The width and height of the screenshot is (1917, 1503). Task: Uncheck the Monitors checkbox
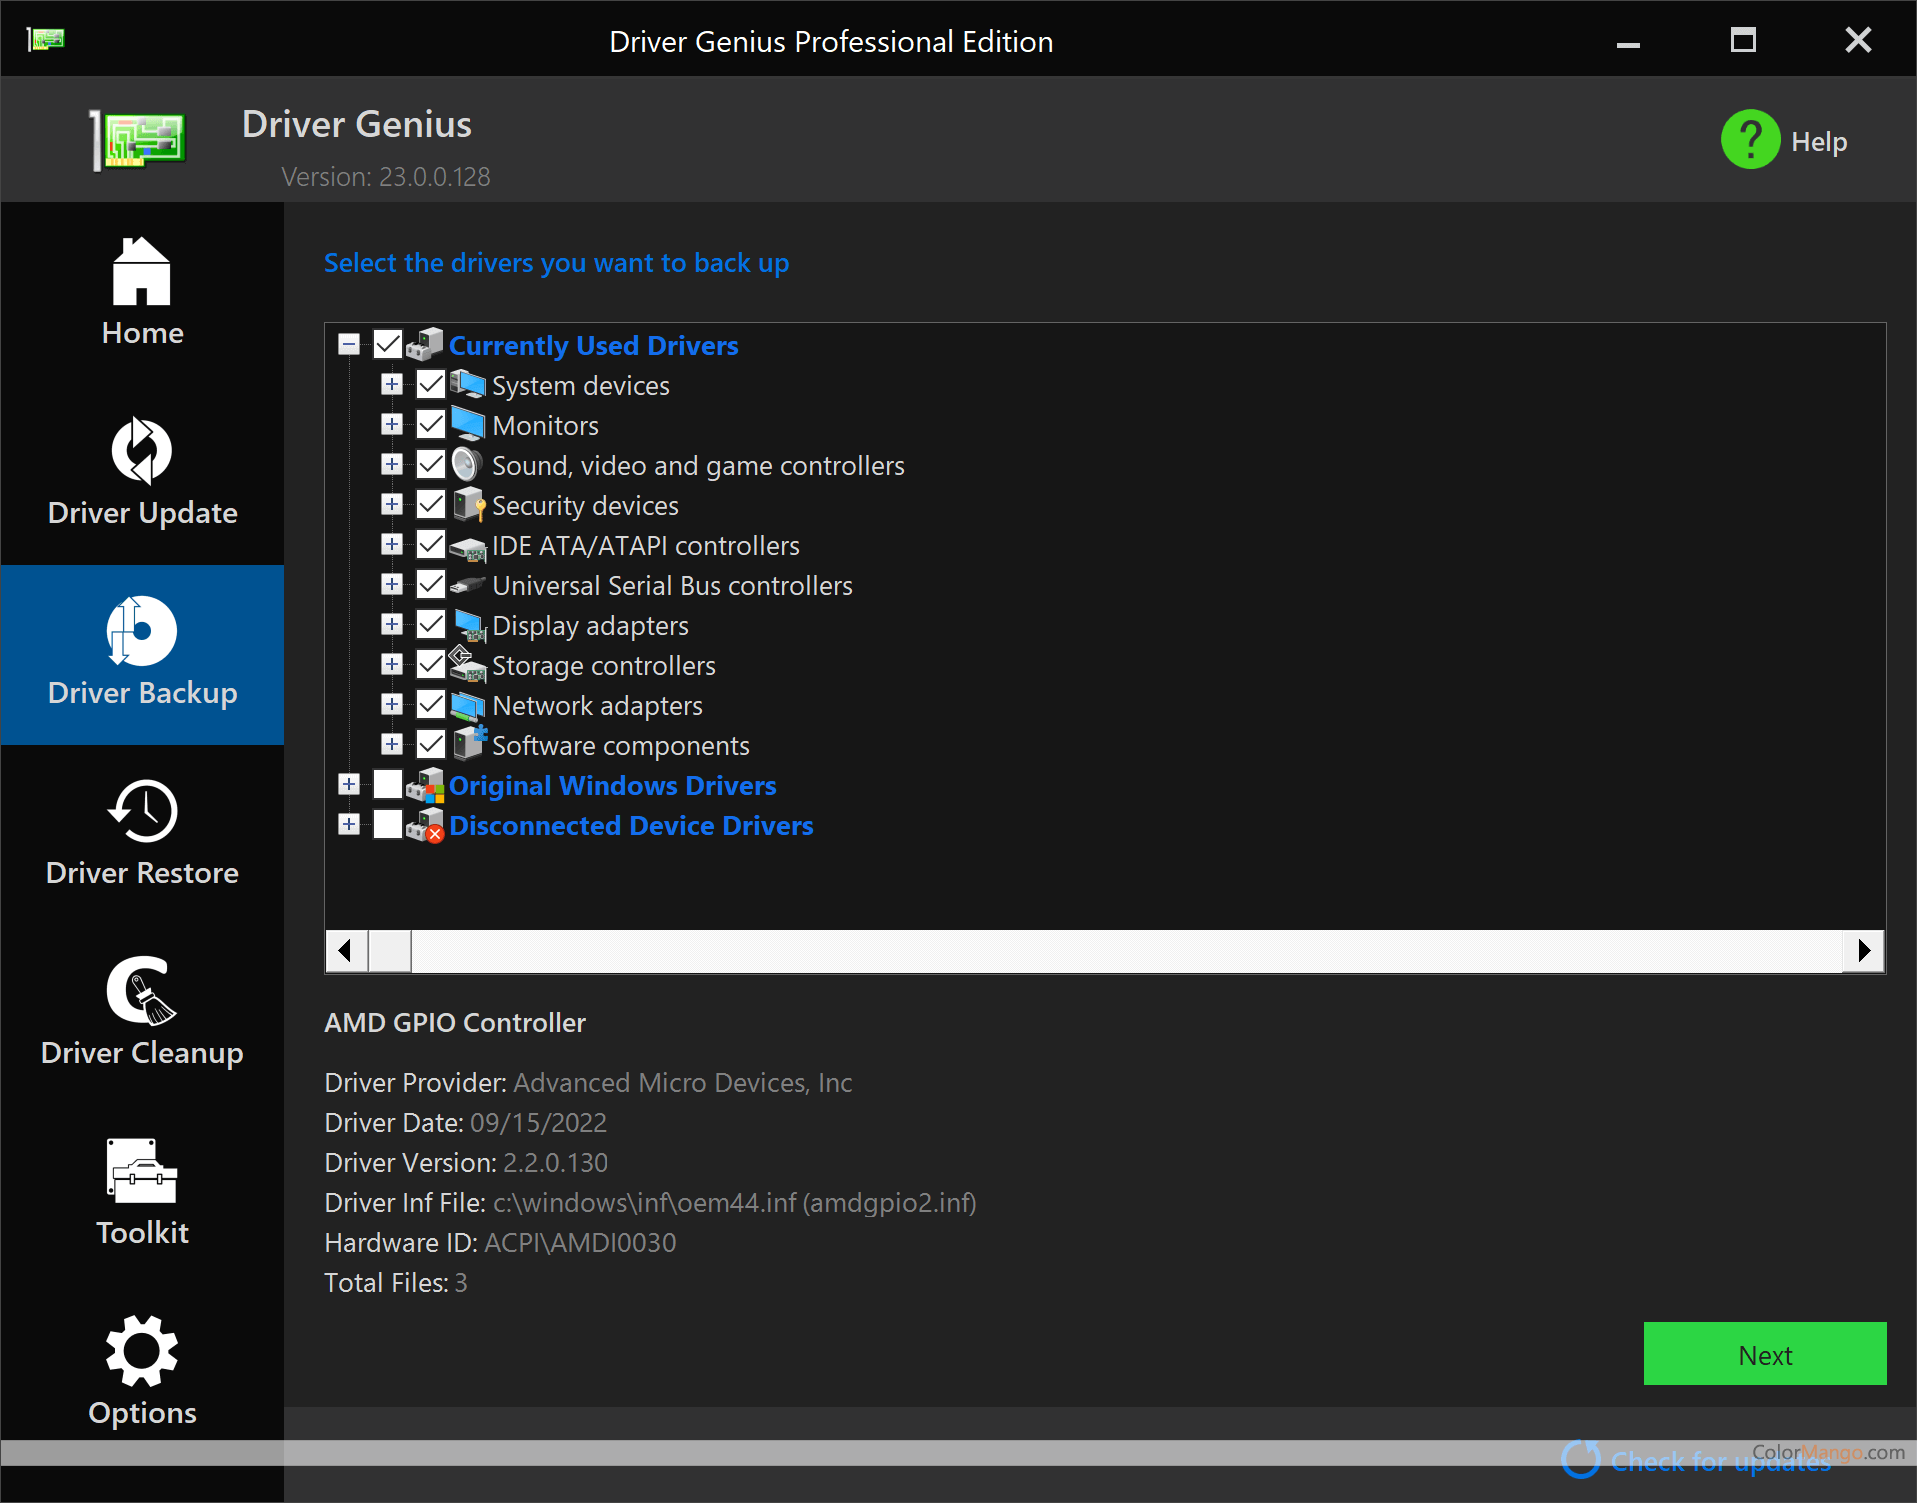431,425
